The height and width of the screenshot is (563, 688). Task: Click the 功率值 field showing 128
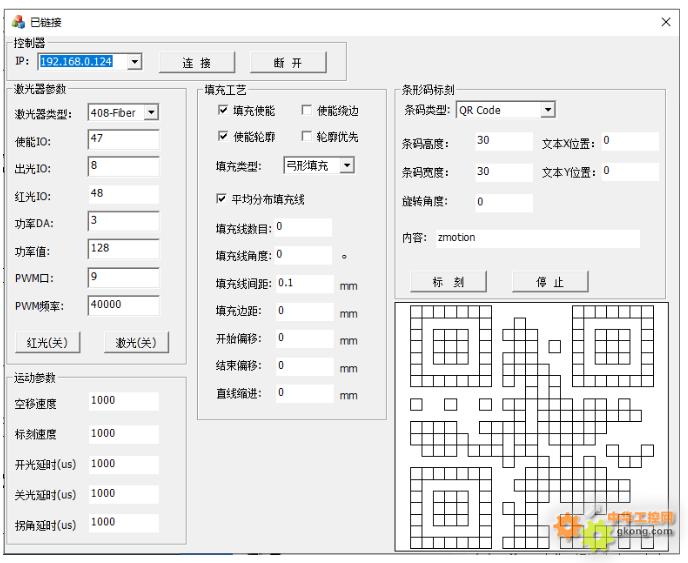pos(123,249)
